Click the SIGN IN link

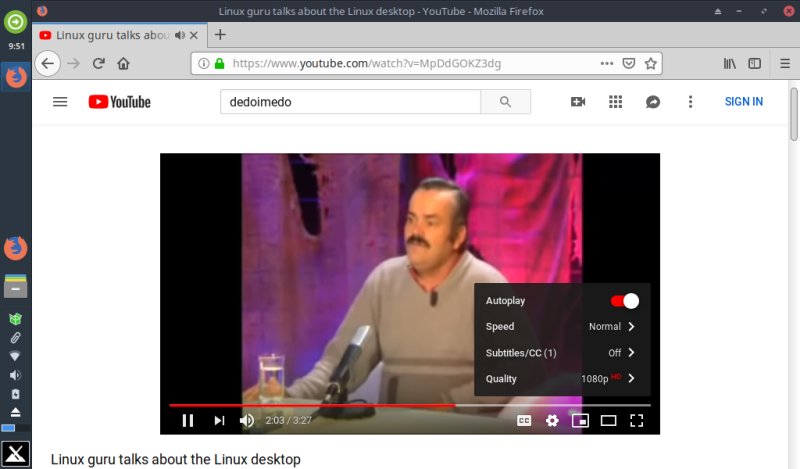743,102
